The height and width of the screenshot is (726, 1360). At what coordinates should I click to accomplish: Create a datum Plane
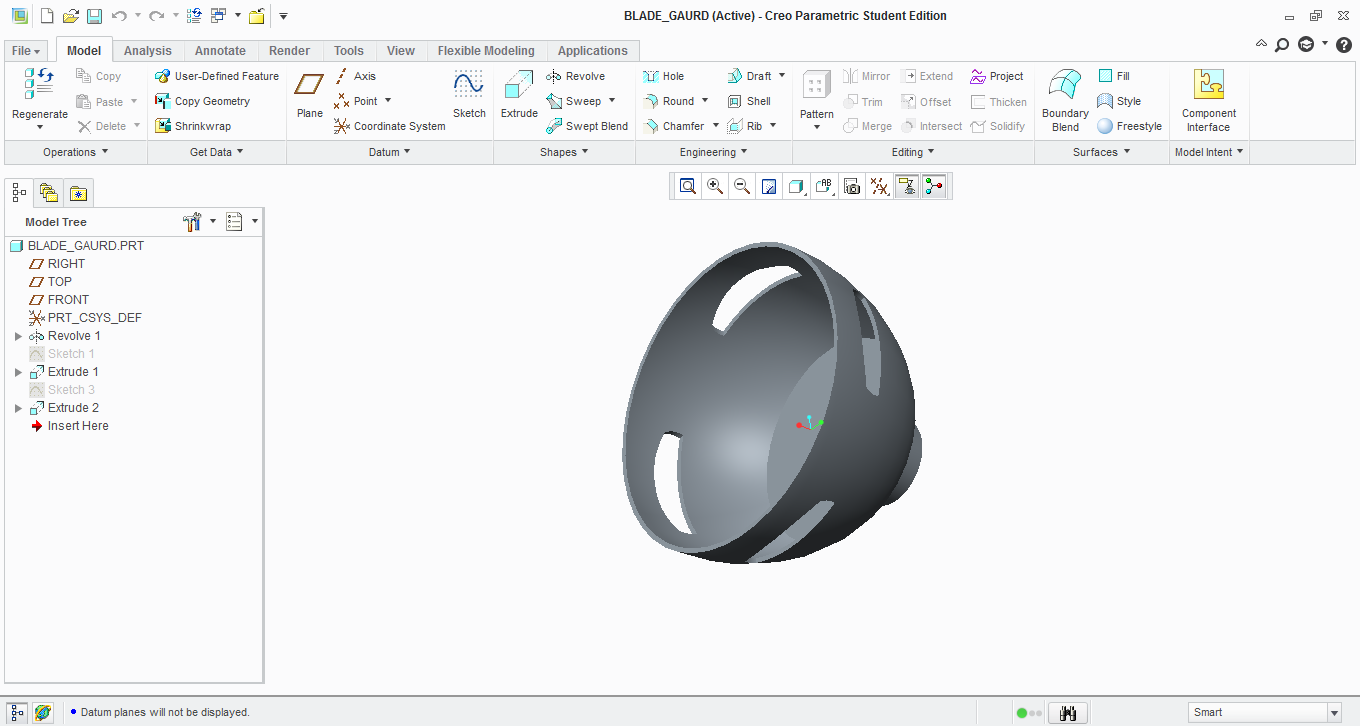click(310, 95)
